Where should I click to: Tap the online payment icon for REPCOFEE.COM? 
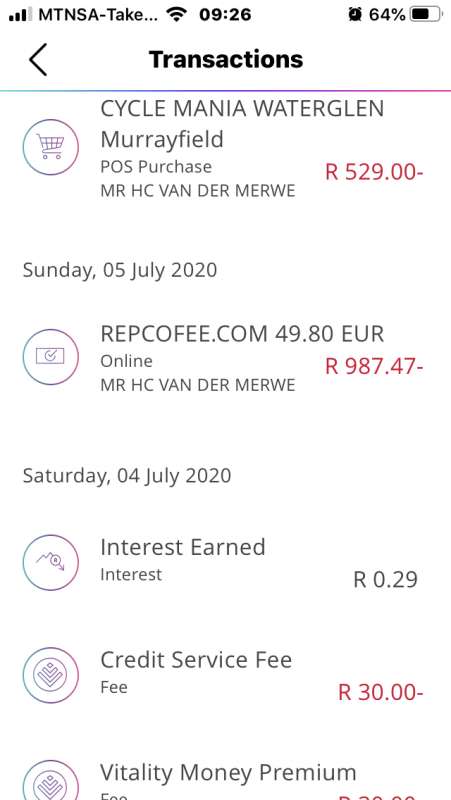(51, 357)
